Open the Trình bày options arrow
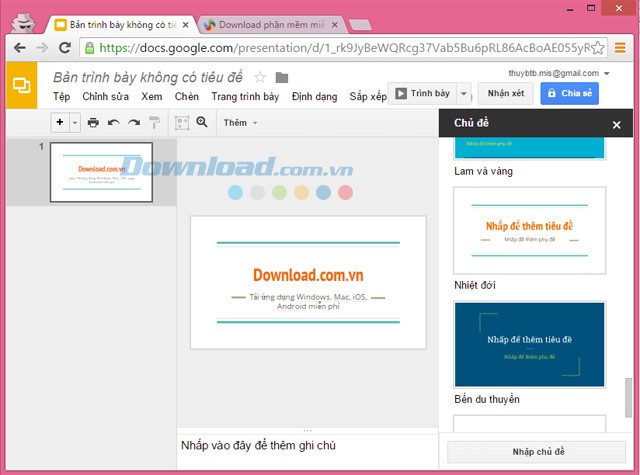The width and height of the screenshot is (640, 475). pos(464,93)
